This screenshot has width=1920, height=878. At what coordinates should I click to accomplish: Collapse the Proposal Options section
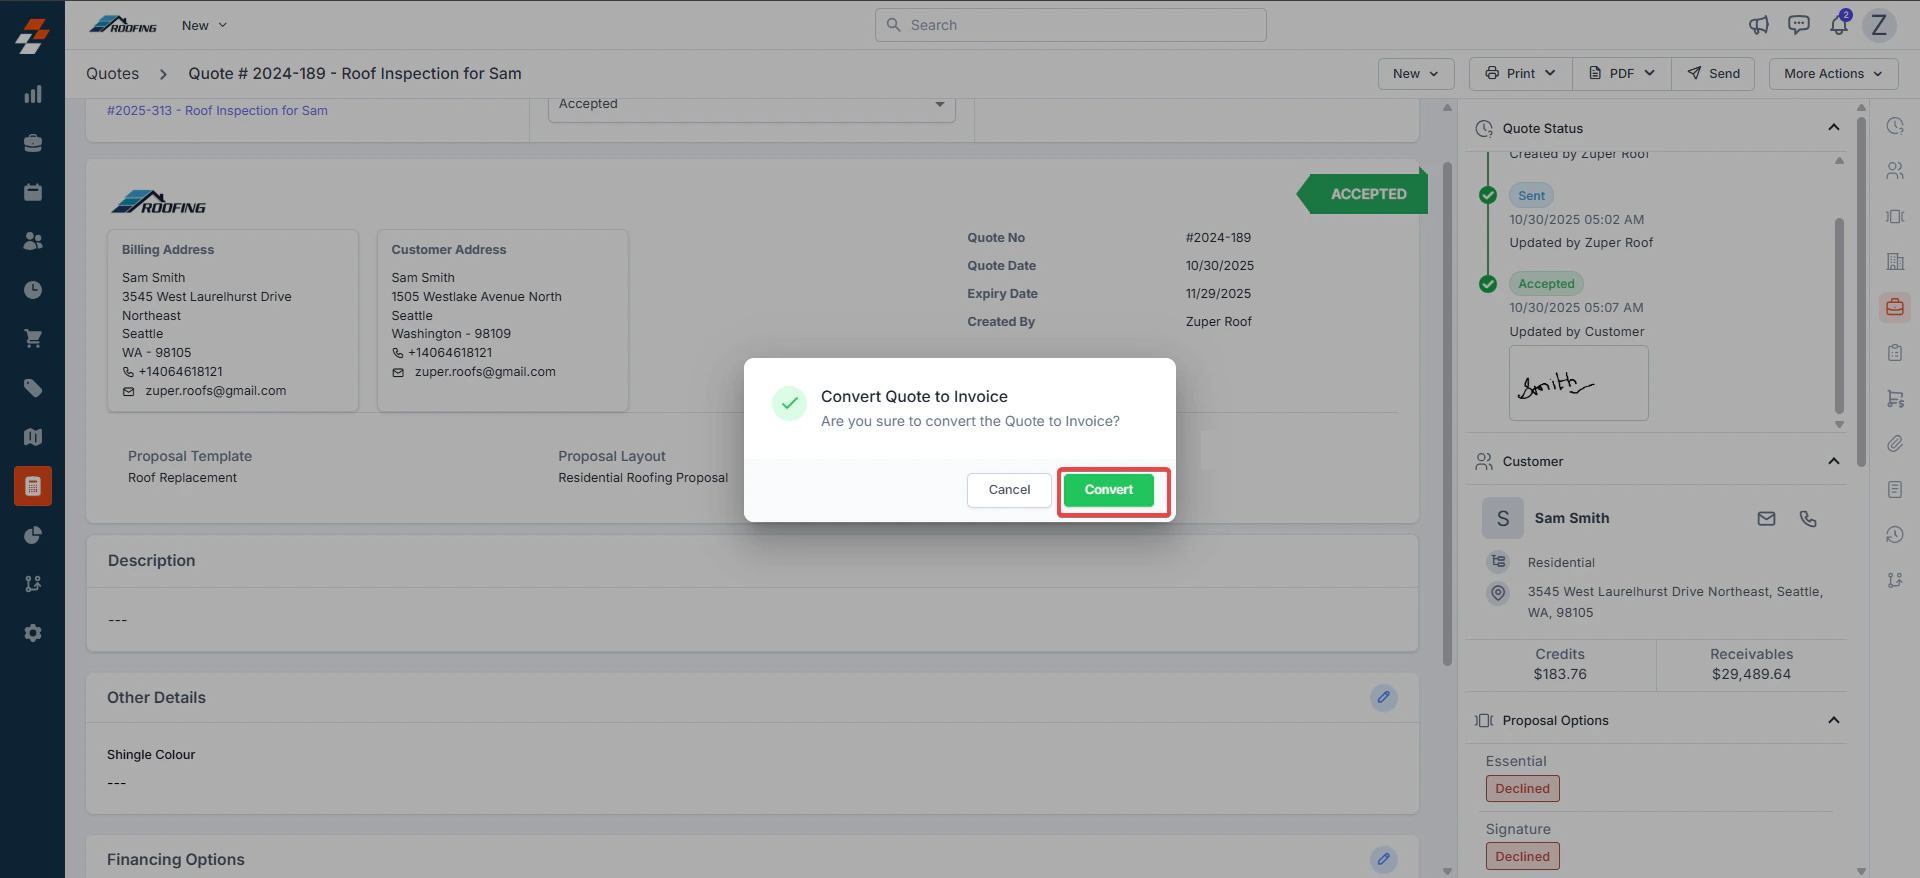tap(1834, 720)
